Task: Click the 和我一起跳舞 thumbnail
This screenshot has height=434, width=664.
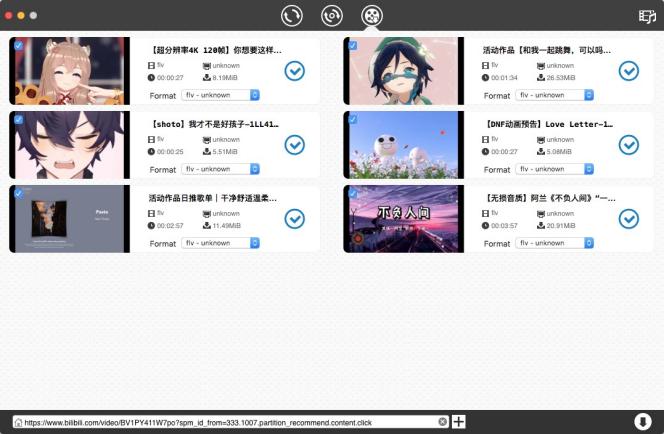Action: pyautogui.click(x=404, y=71)
